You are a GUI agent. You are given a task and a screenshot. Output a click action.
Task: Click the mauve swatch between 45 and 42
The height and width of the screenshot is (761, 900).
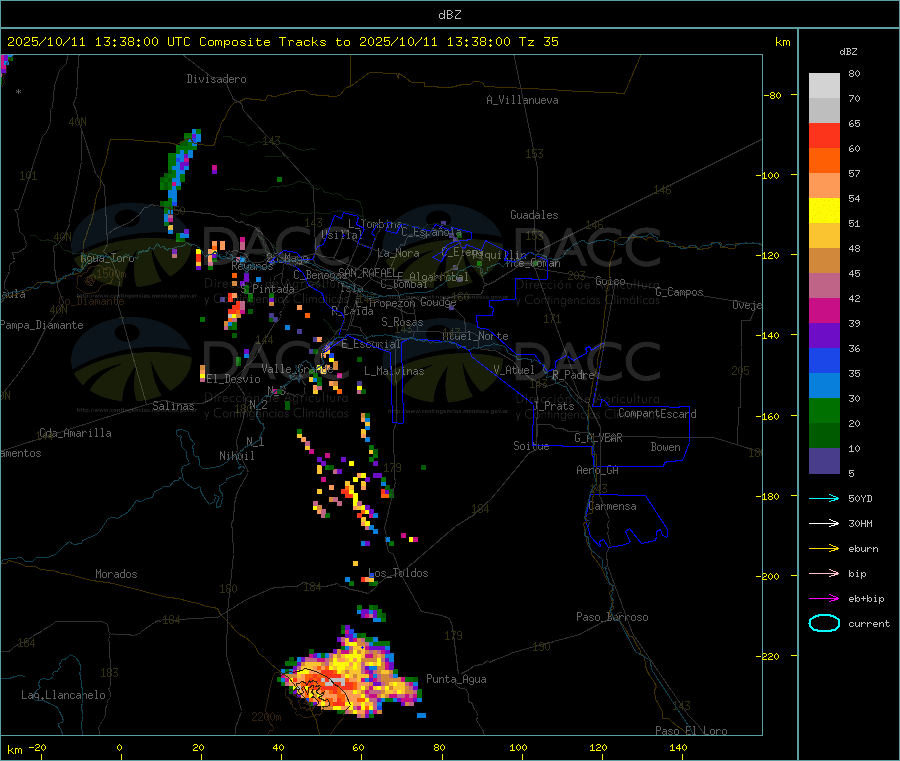pos(824,286)
